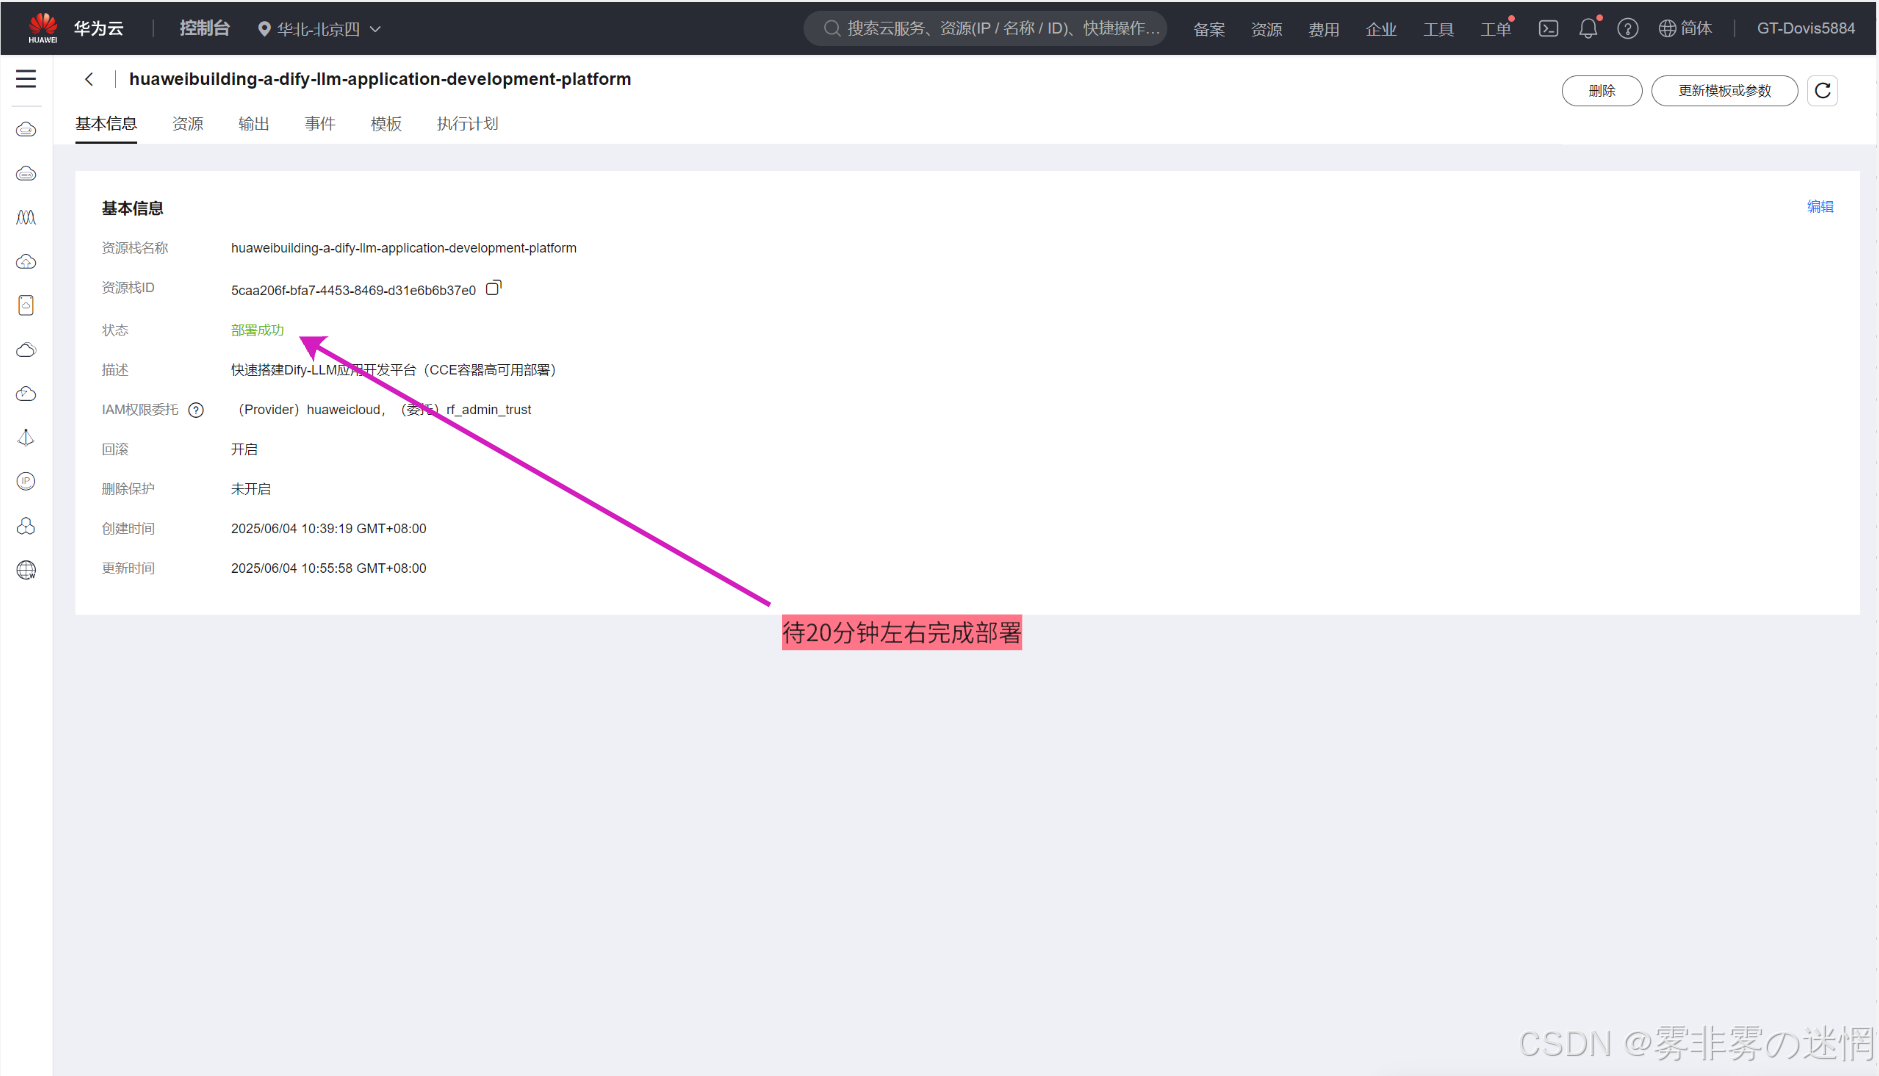This screenshot has height=1076, width=1879.
Task: Open the 简体 language selector
Action: coord(1685,29)
